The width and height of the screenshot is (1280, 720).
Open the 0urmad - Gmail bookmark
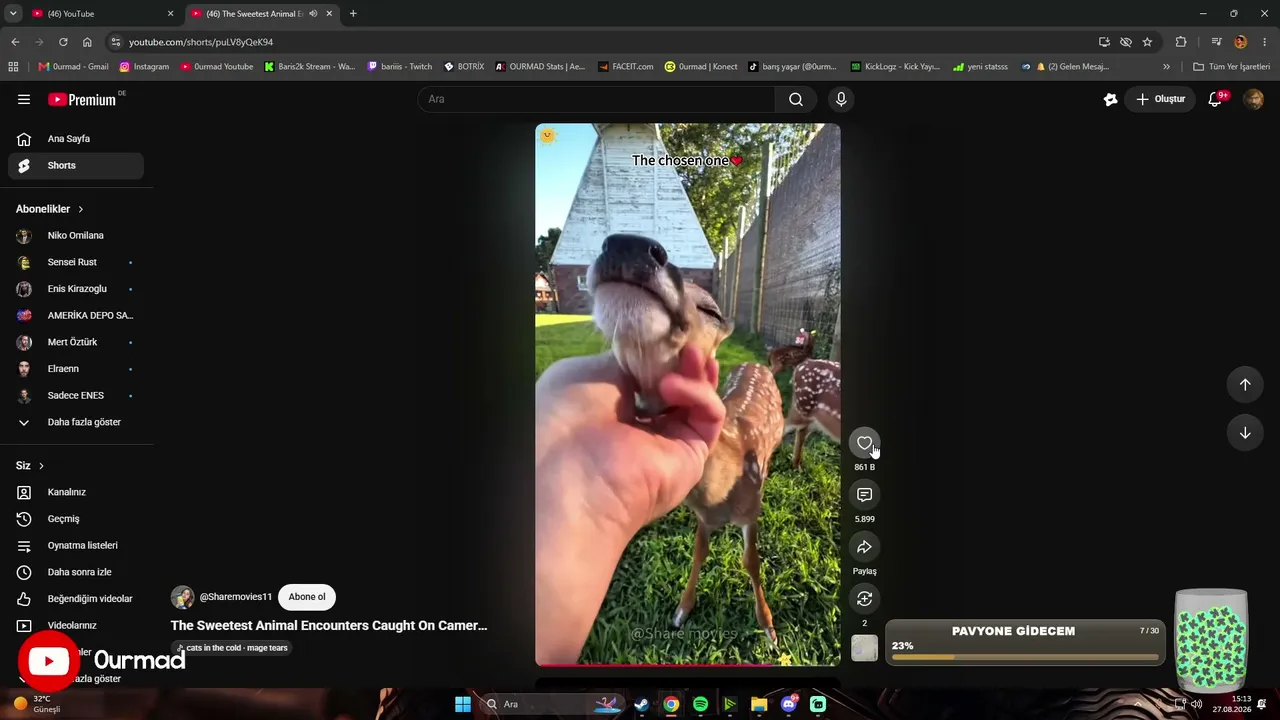coord(73,67)
